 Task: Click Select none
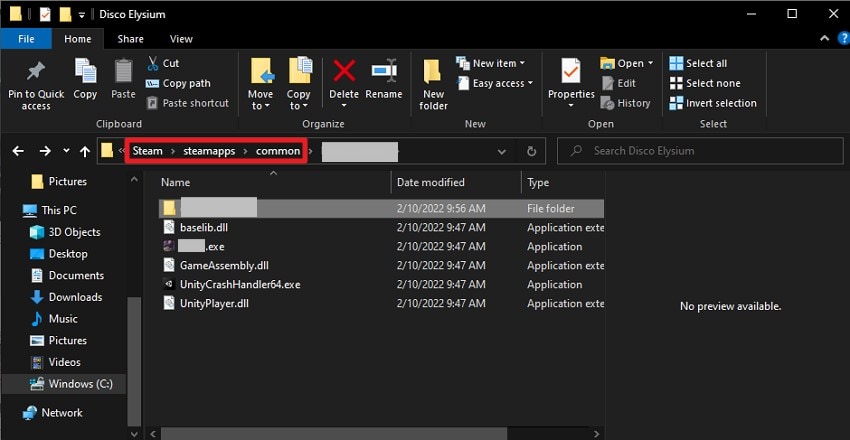tap(705, 83)
